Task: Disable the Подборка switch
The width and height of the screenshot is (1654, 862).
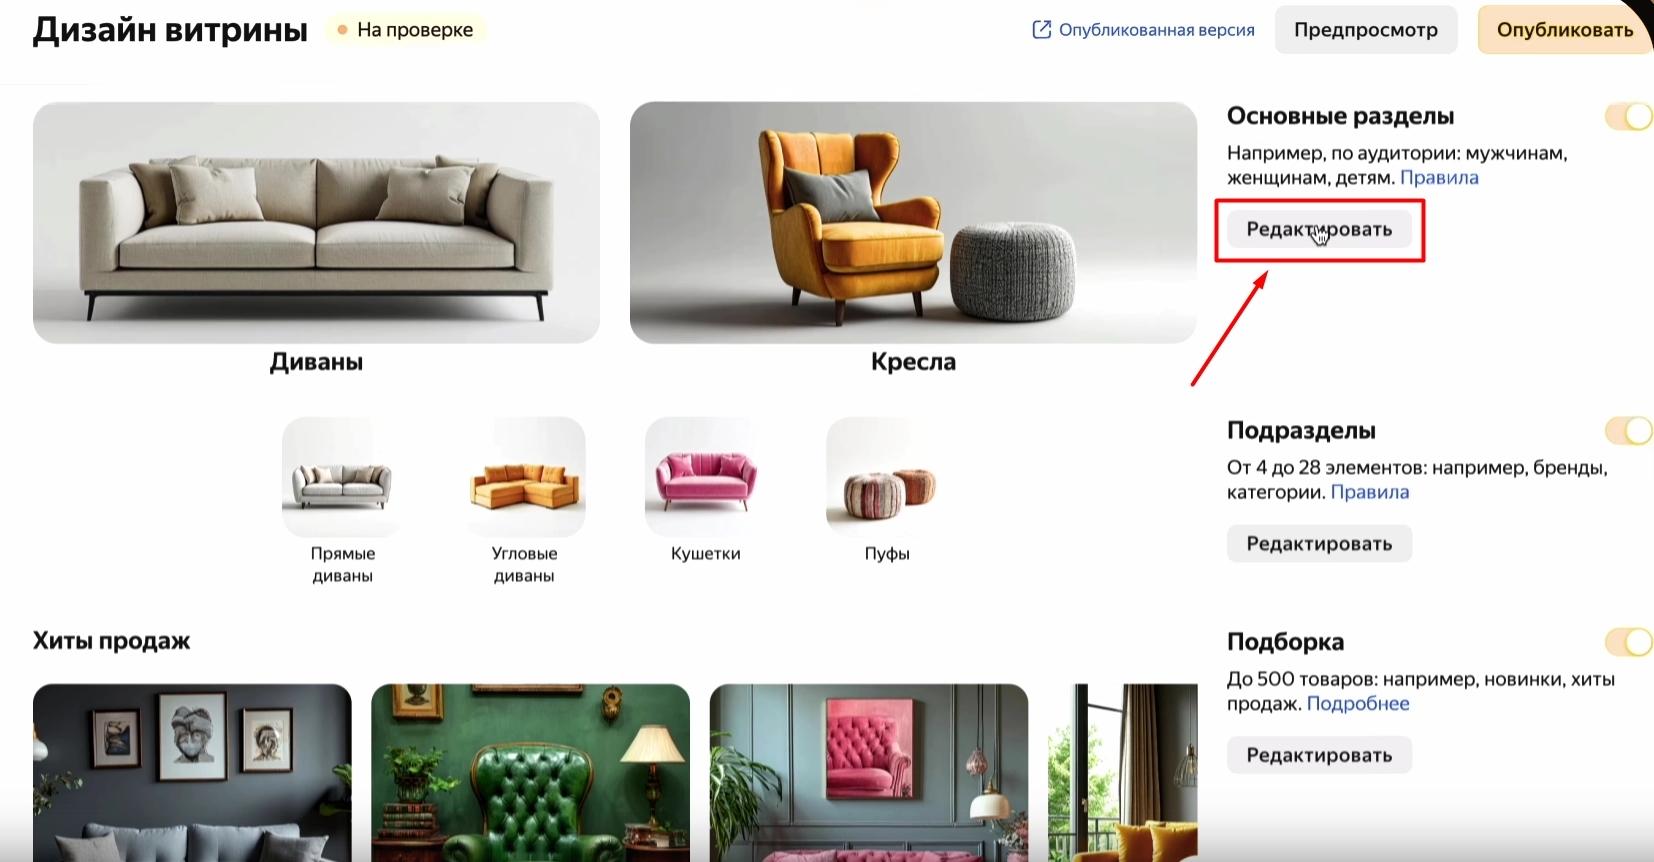Action: tap(1629, 642)
